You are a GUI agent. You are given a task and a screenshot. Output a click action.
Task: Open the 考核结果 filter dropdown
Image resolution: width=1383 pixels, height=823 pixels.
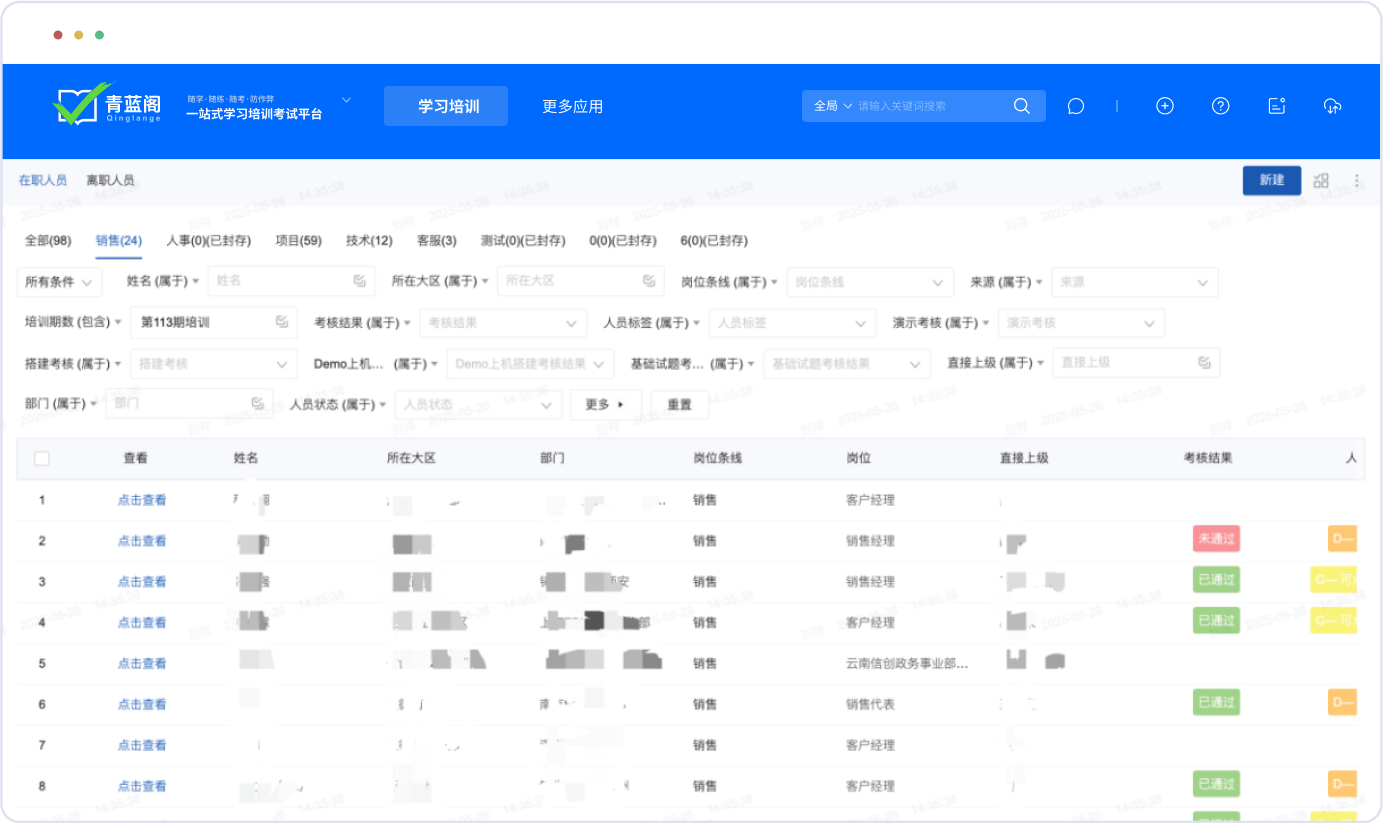[x=503, y=323]
